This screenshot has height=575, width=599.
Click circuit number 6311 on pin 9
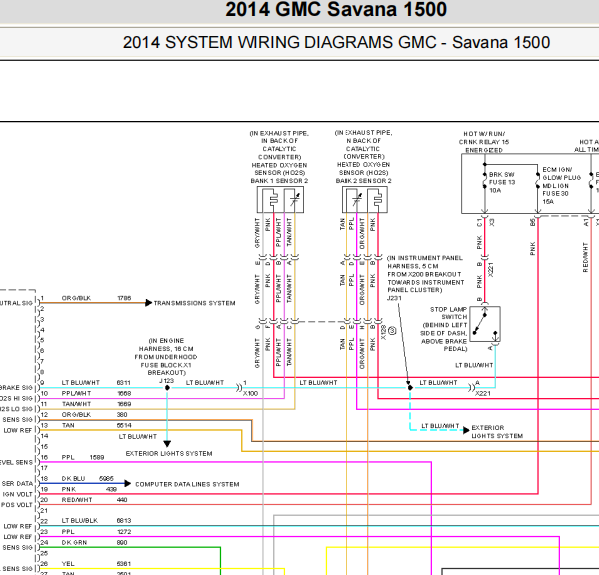click(x=123, y=382)
